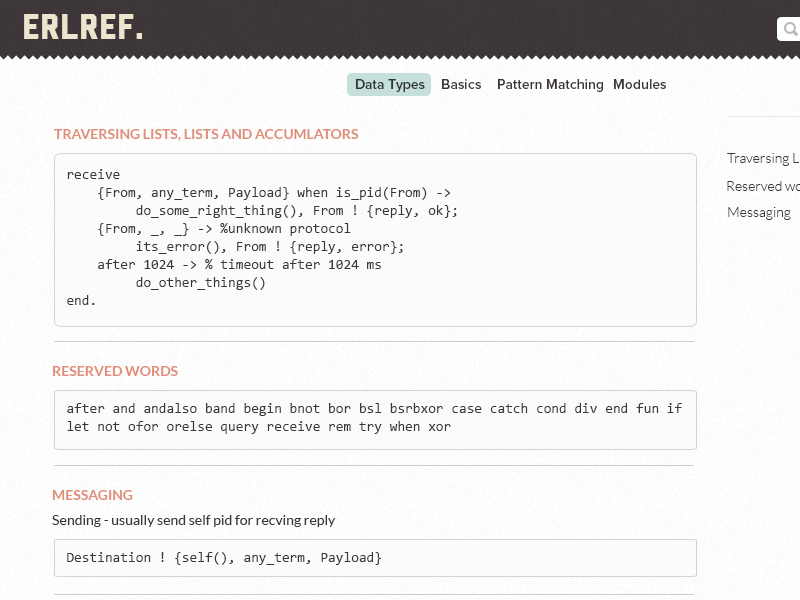
Task: Click the Messaging section heading
Action: (92, 495)
